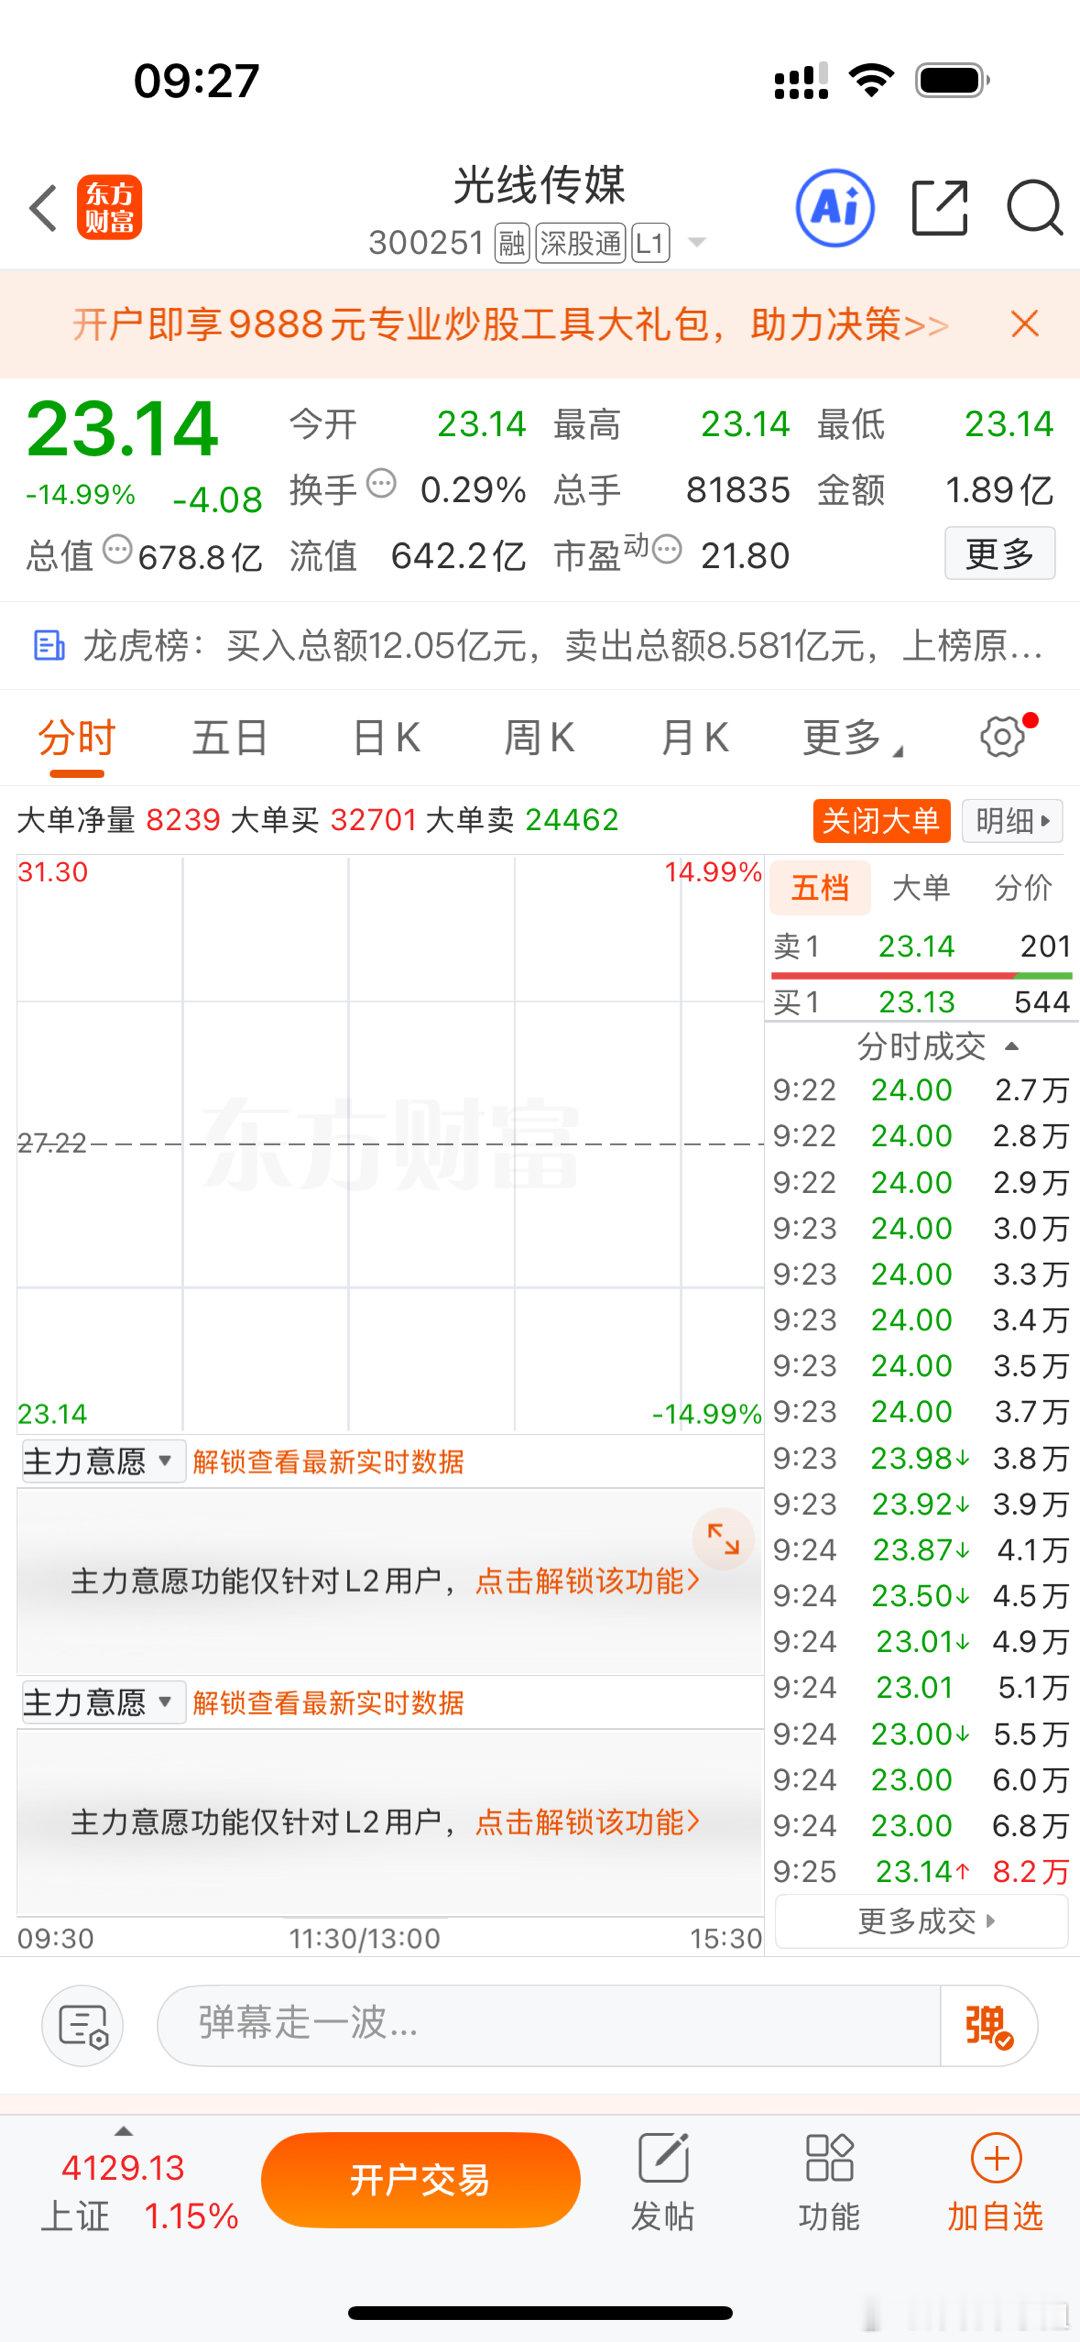This screenshot has height=2342, width=1080.
Task: Tap the 9:24 23.50 trade row
Action: tap(921, 1595)
